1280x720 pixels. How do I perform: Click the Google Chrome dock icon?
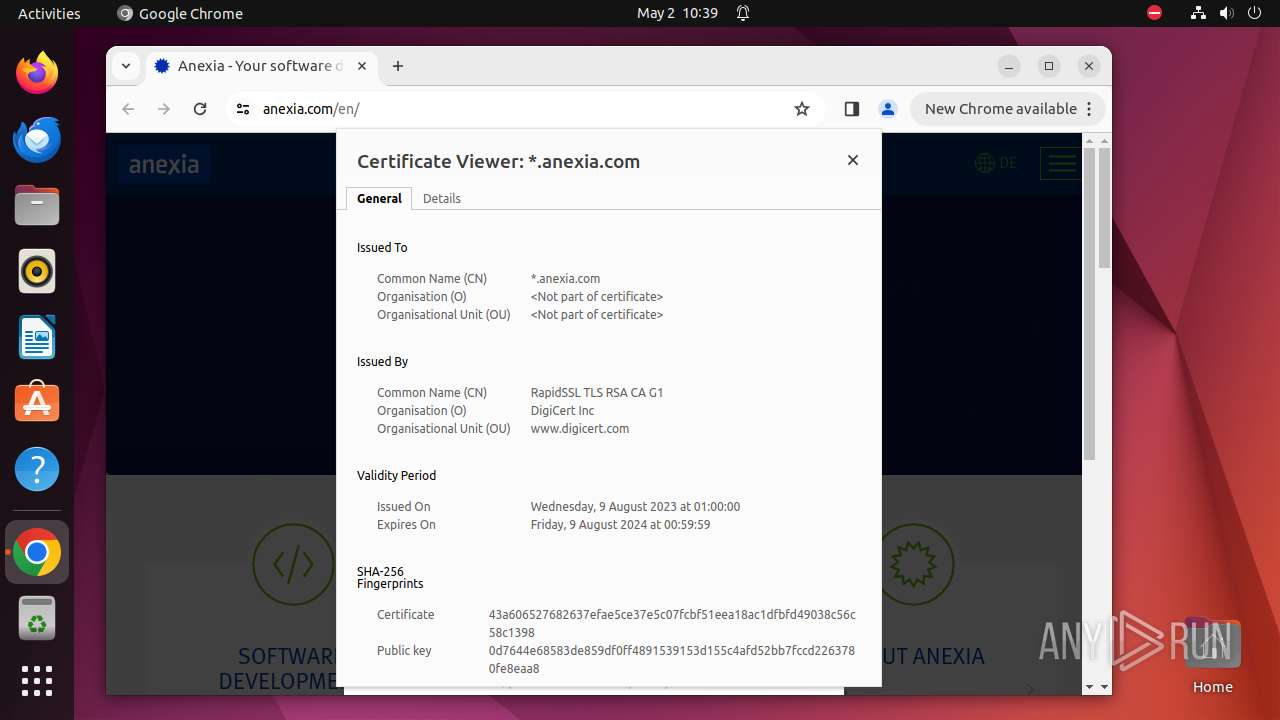pyautogui.click(x=37, y=552)
